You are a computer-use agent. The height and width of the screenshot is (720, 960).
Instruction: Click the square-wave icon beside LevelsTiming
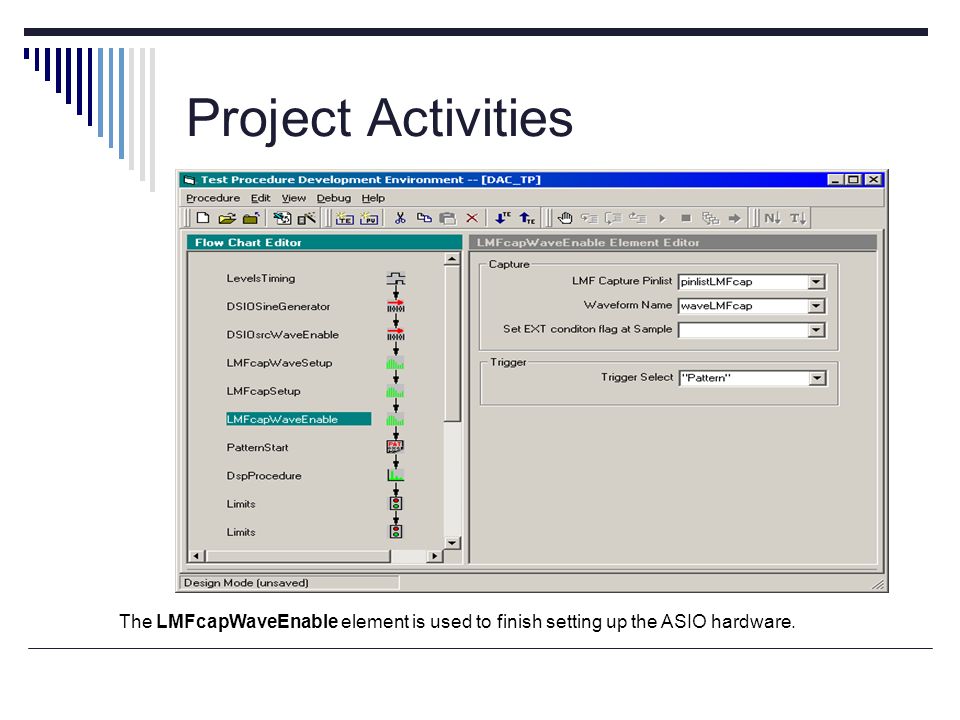pos(396,279)
